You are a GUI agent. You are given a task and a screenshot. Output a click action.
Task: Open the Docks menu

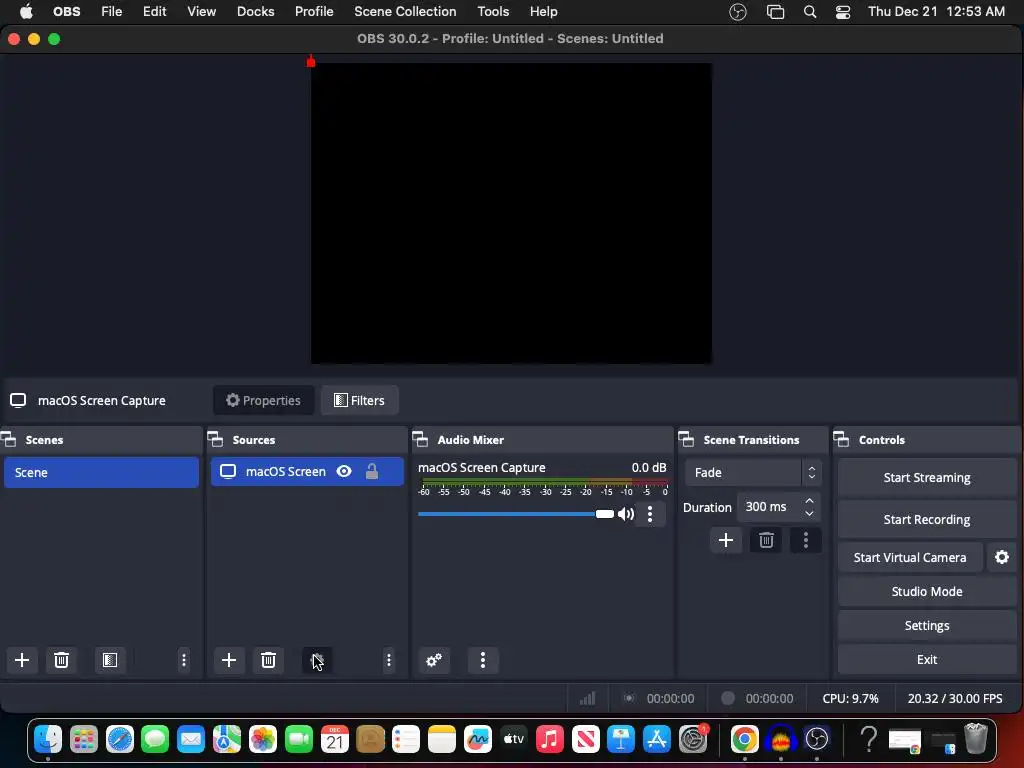[x=255, y=12]
